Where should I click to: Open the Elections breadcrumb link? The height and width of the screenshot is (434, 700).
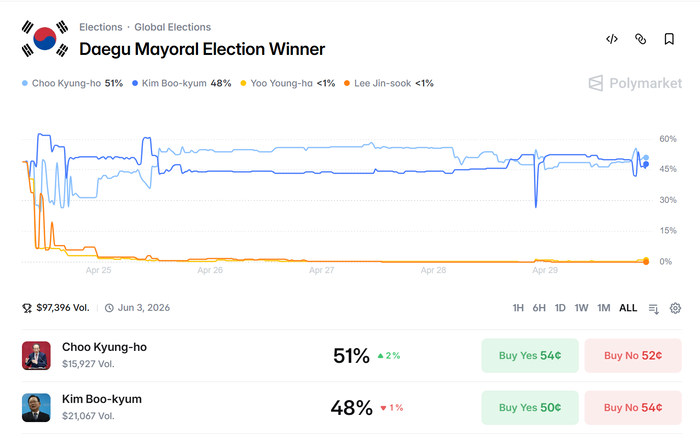[x=100, y=27]
